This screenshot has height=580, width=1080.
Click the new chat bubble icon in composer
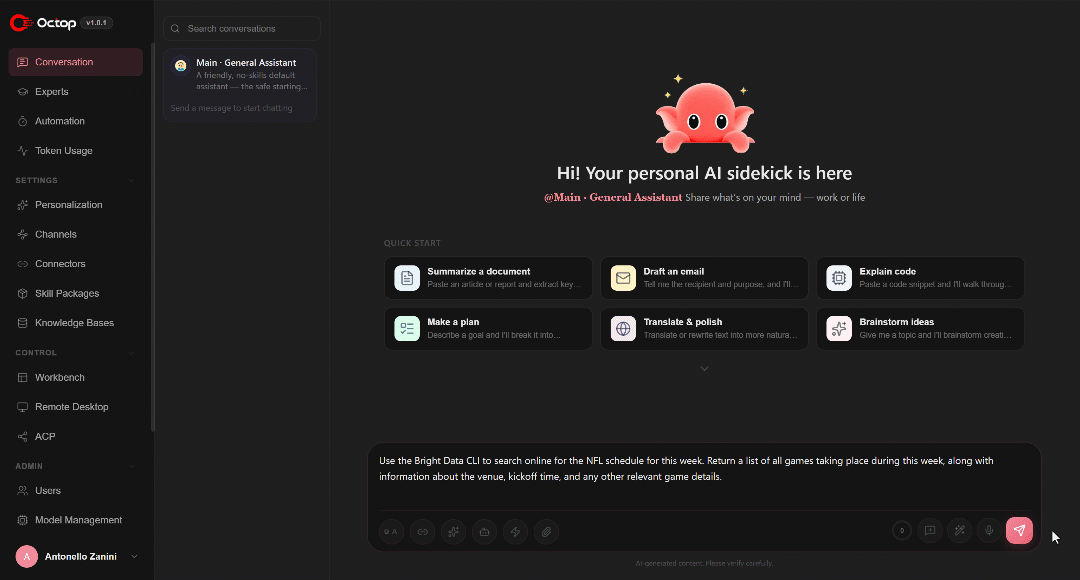click(x=930, y=530)
